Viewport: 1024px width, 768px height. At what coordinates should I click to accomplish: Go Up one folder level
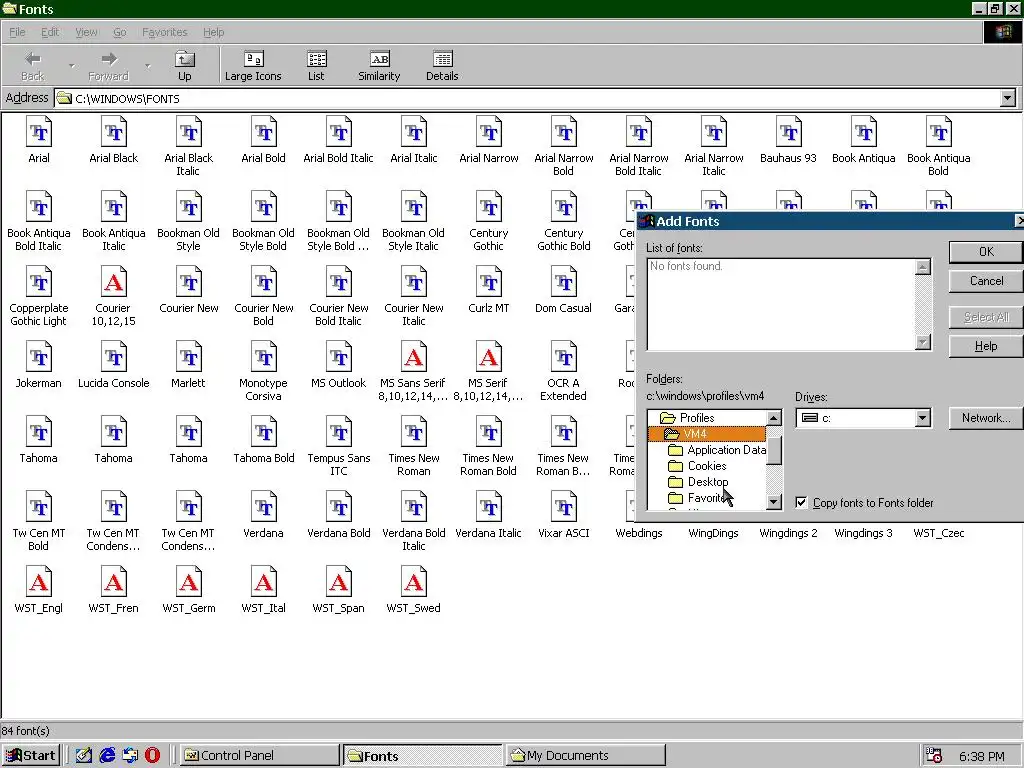coord(185,66)
